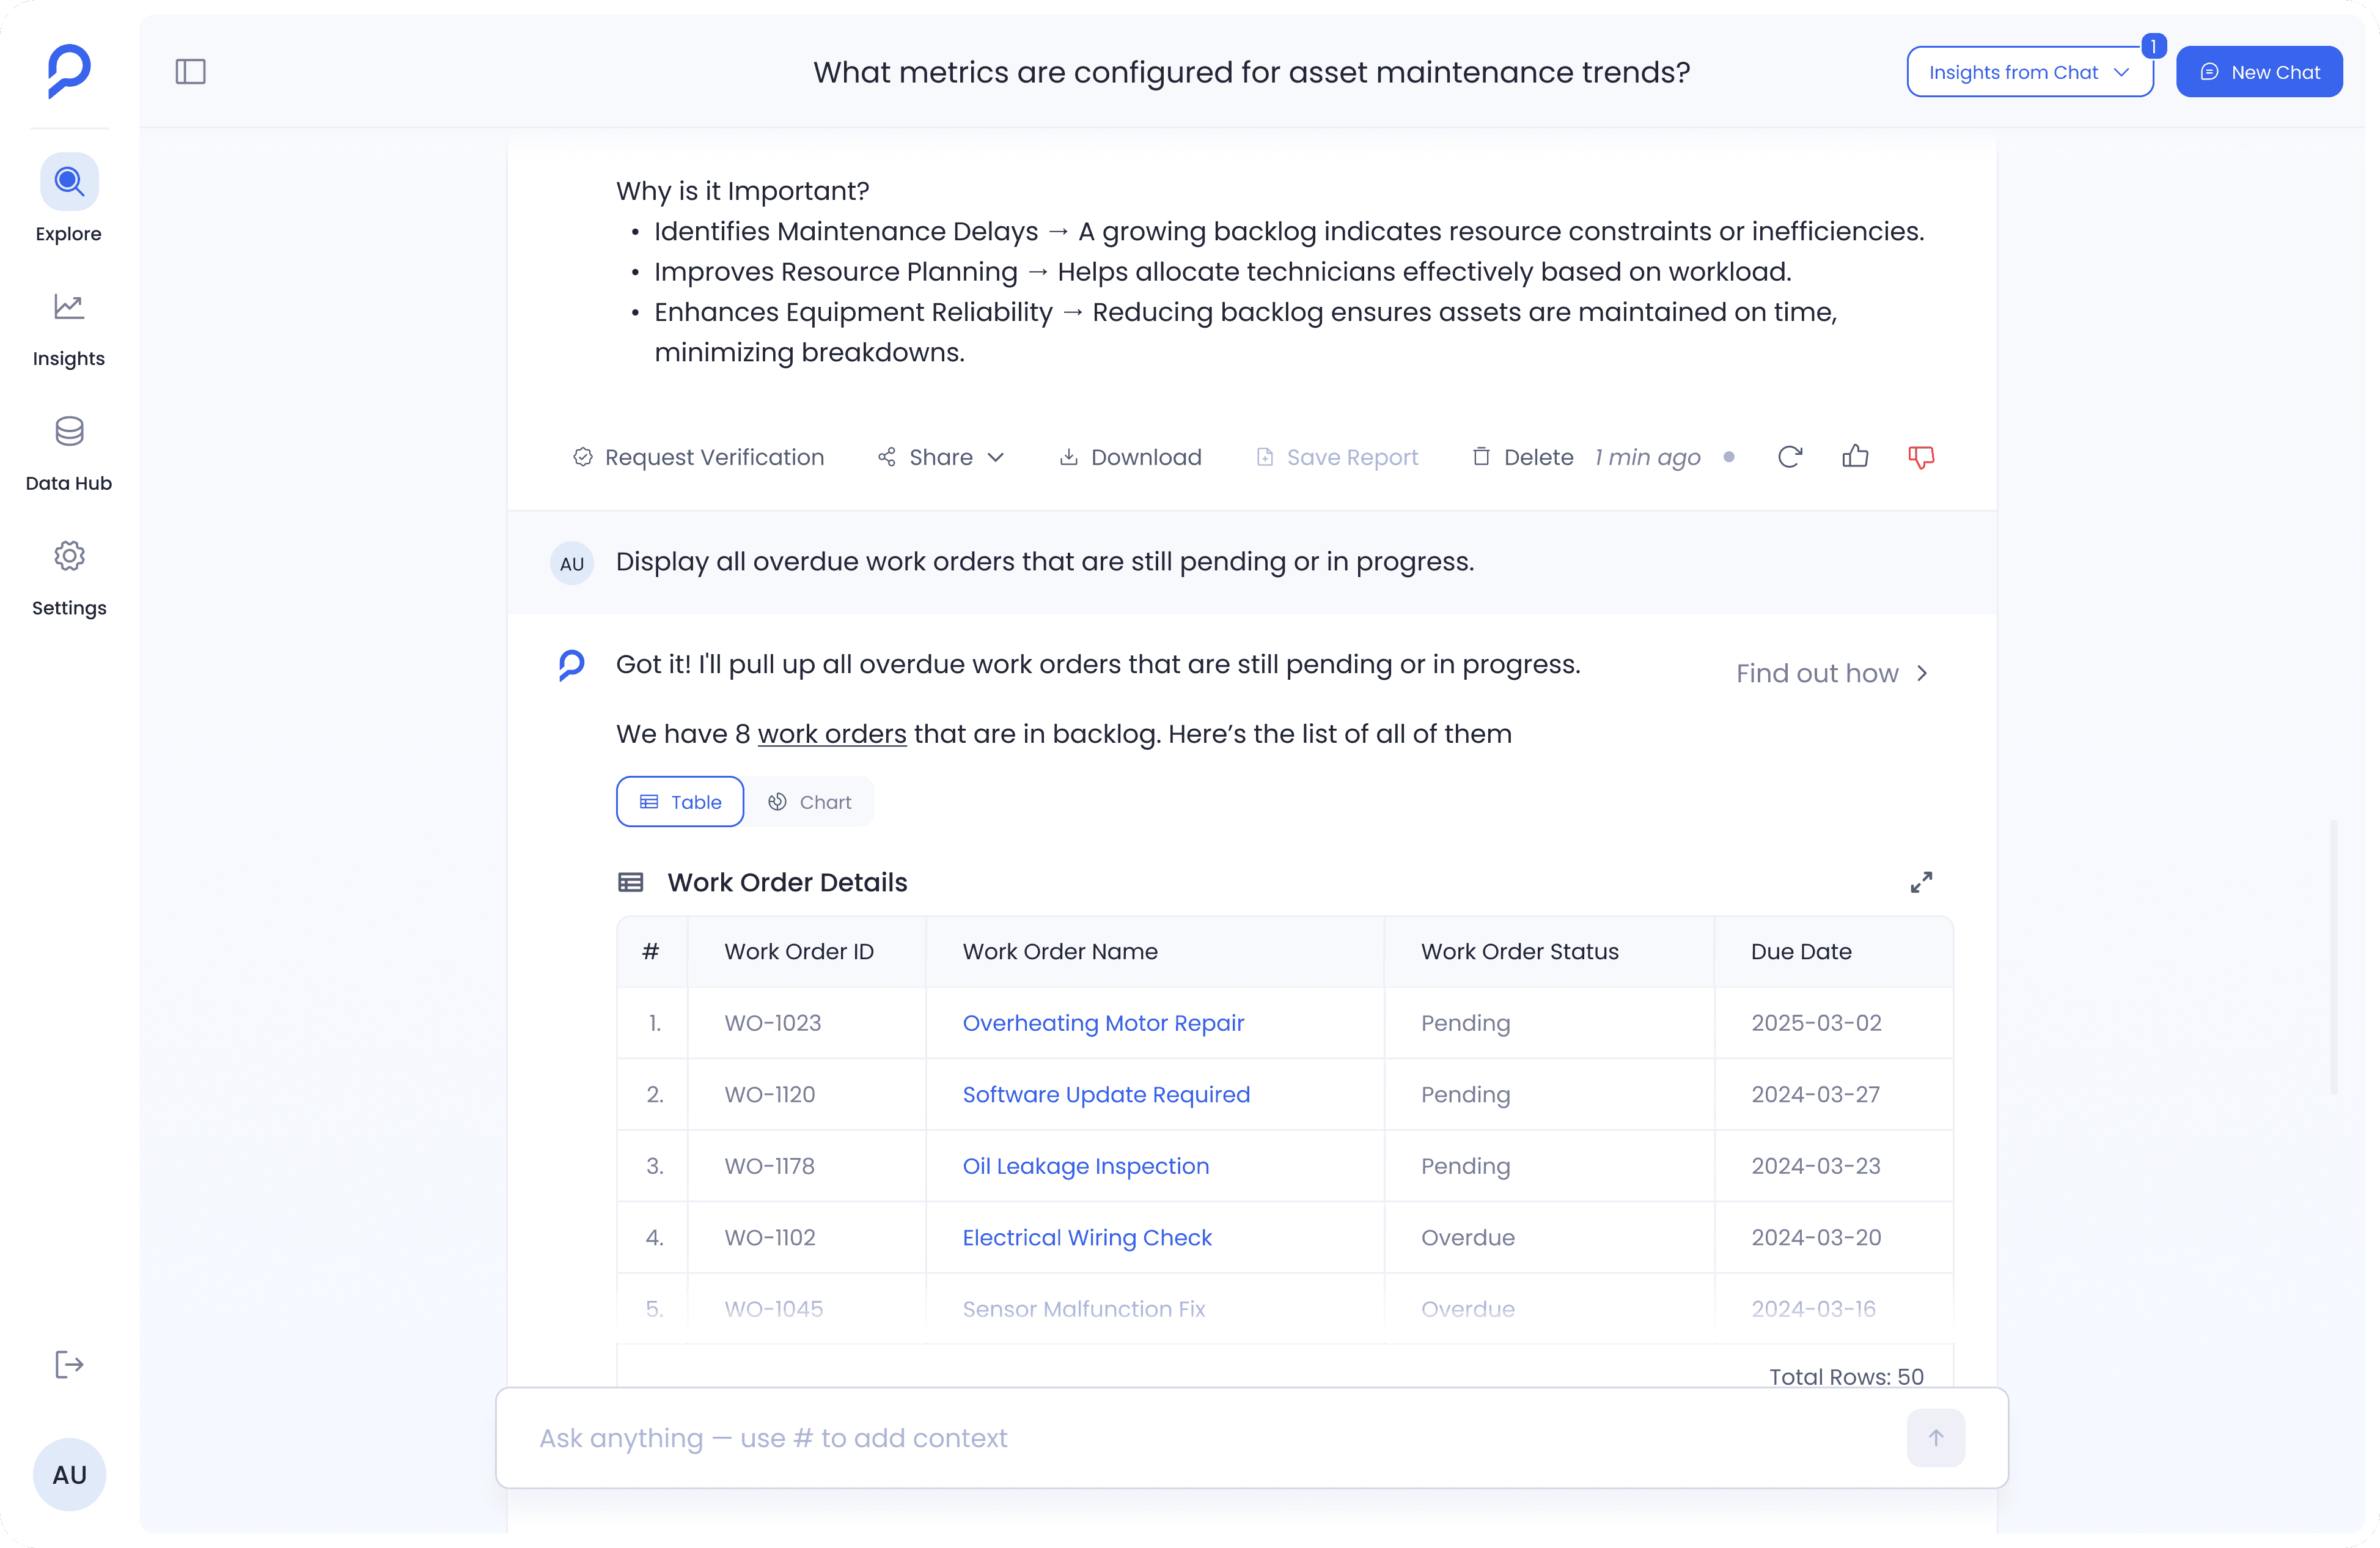Regenerate the response with refresh icon
This screenshot has width=2380, height=1548.
click(x=1790, y=457)
